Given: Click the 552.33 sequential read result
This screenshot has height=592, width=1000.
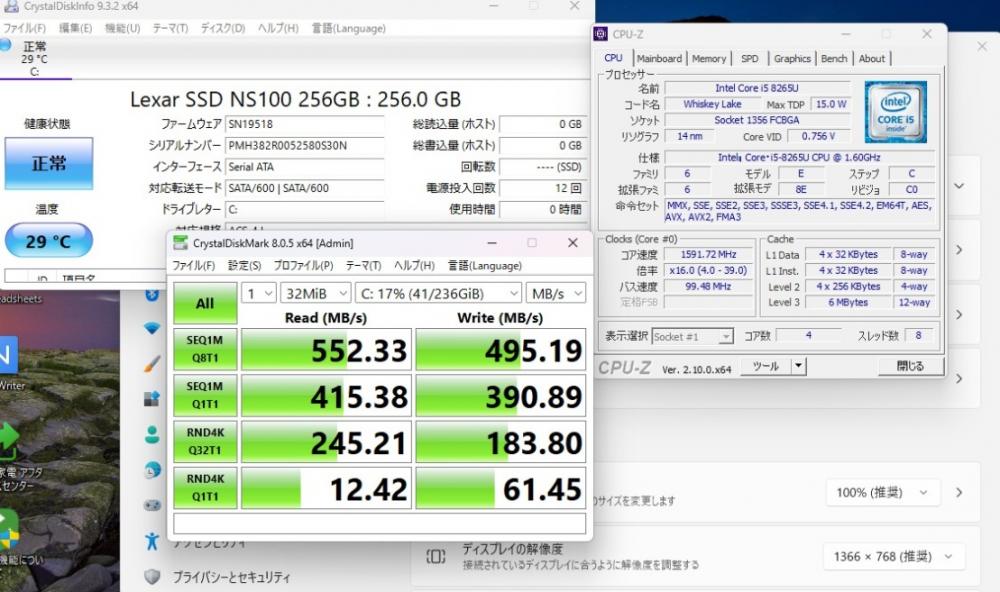Looking at the screenshot, I should coord(326,350).
